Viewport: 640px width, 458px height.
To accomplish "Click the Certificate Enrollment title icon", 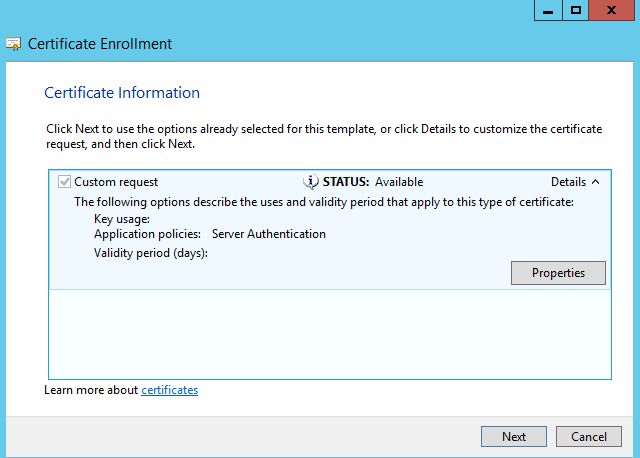I will tap(13, 44).
